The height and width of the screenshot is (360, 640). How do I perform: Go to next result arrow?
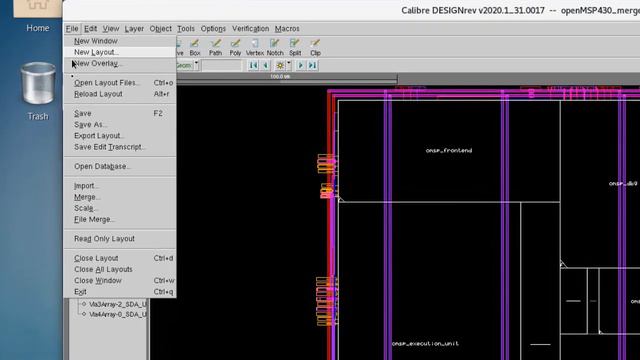pyautogui.click(x=300, y=65)
